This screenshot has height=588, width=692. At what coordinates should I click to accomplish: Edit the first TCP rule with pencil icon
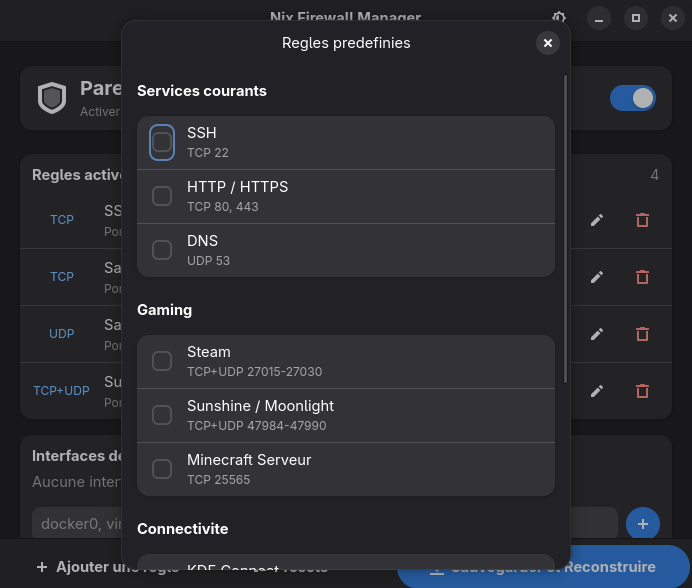597,220
